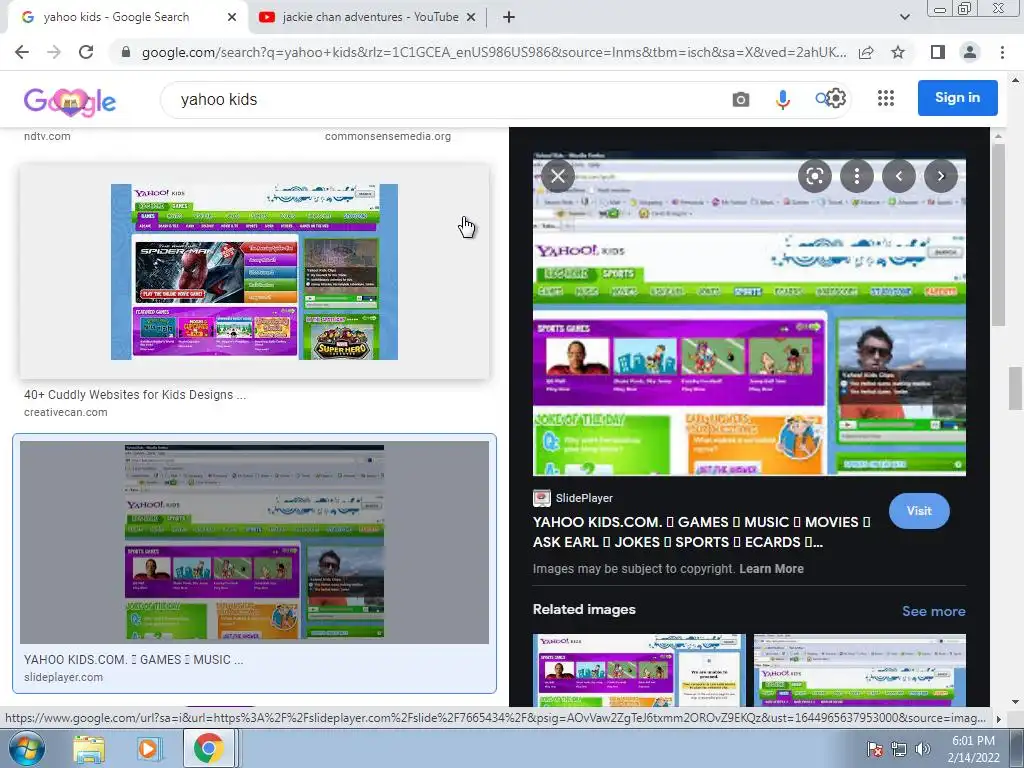Viewport: 1024px width, 768px height.
Task: Open the Chrome side panel icon
Action: (x=938, y=52)
